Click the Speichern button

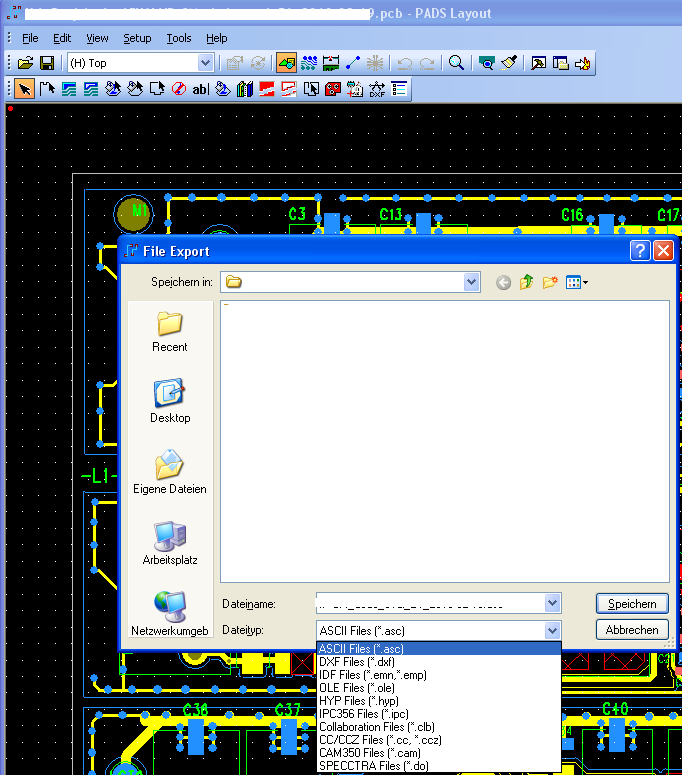click(x=632, y=603)
